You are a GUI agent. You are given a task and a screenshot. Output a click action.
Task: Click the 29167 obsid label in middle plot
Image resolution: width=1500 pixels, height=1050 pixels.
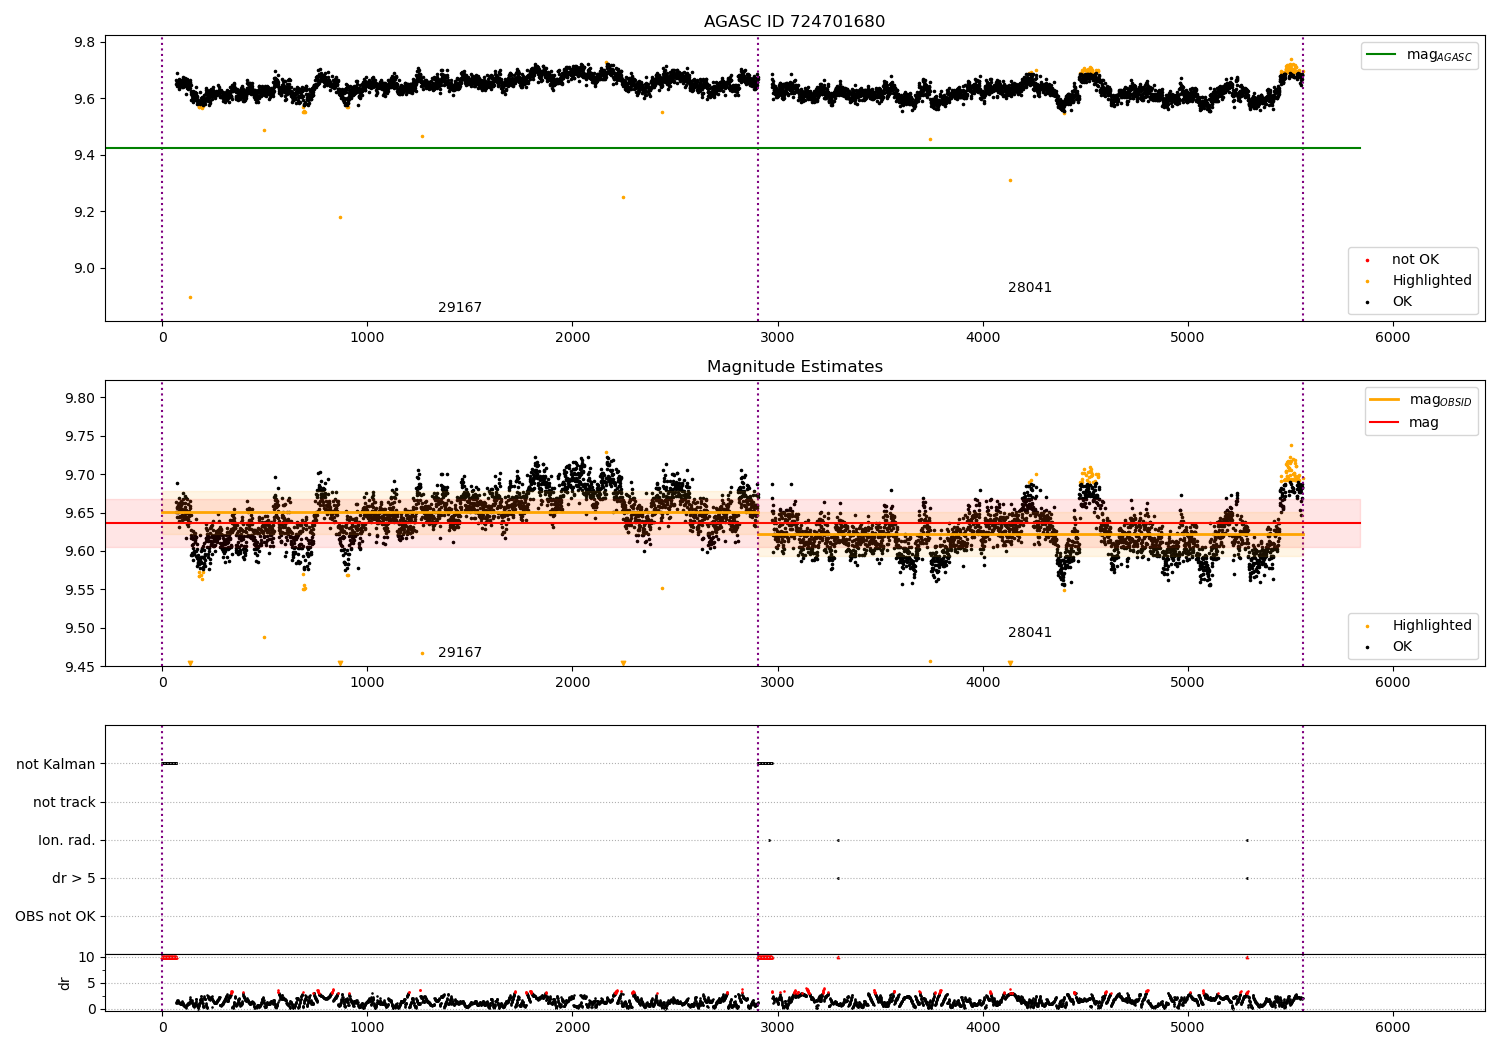(460, 653)
